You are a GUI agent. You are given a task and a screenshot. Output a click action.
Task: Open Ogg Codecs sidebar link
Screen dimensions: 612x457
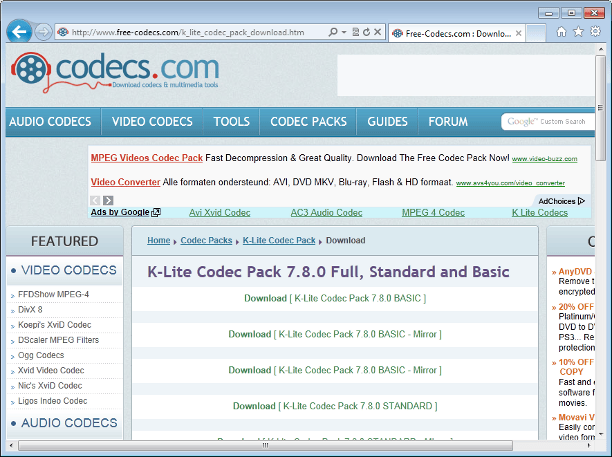[41, 355]
